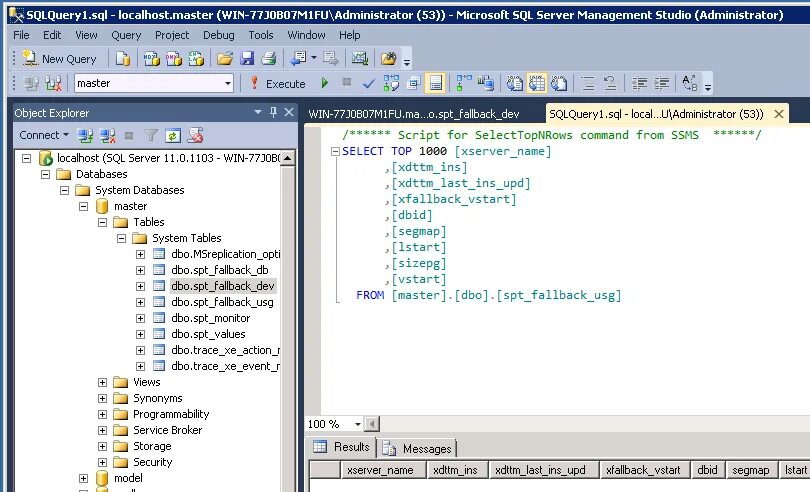The image size is (810, 492).
Task: Click Object Explorer Refresh icon
Action: [x=173, y=135]
